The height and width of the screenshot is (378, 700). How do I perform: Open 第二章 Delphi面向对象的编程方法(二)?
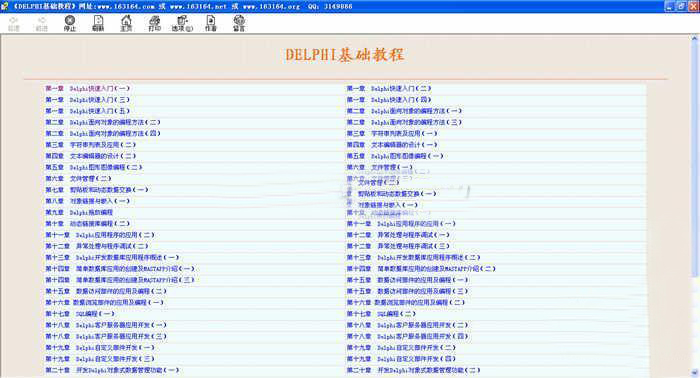(x=103, y=122)
